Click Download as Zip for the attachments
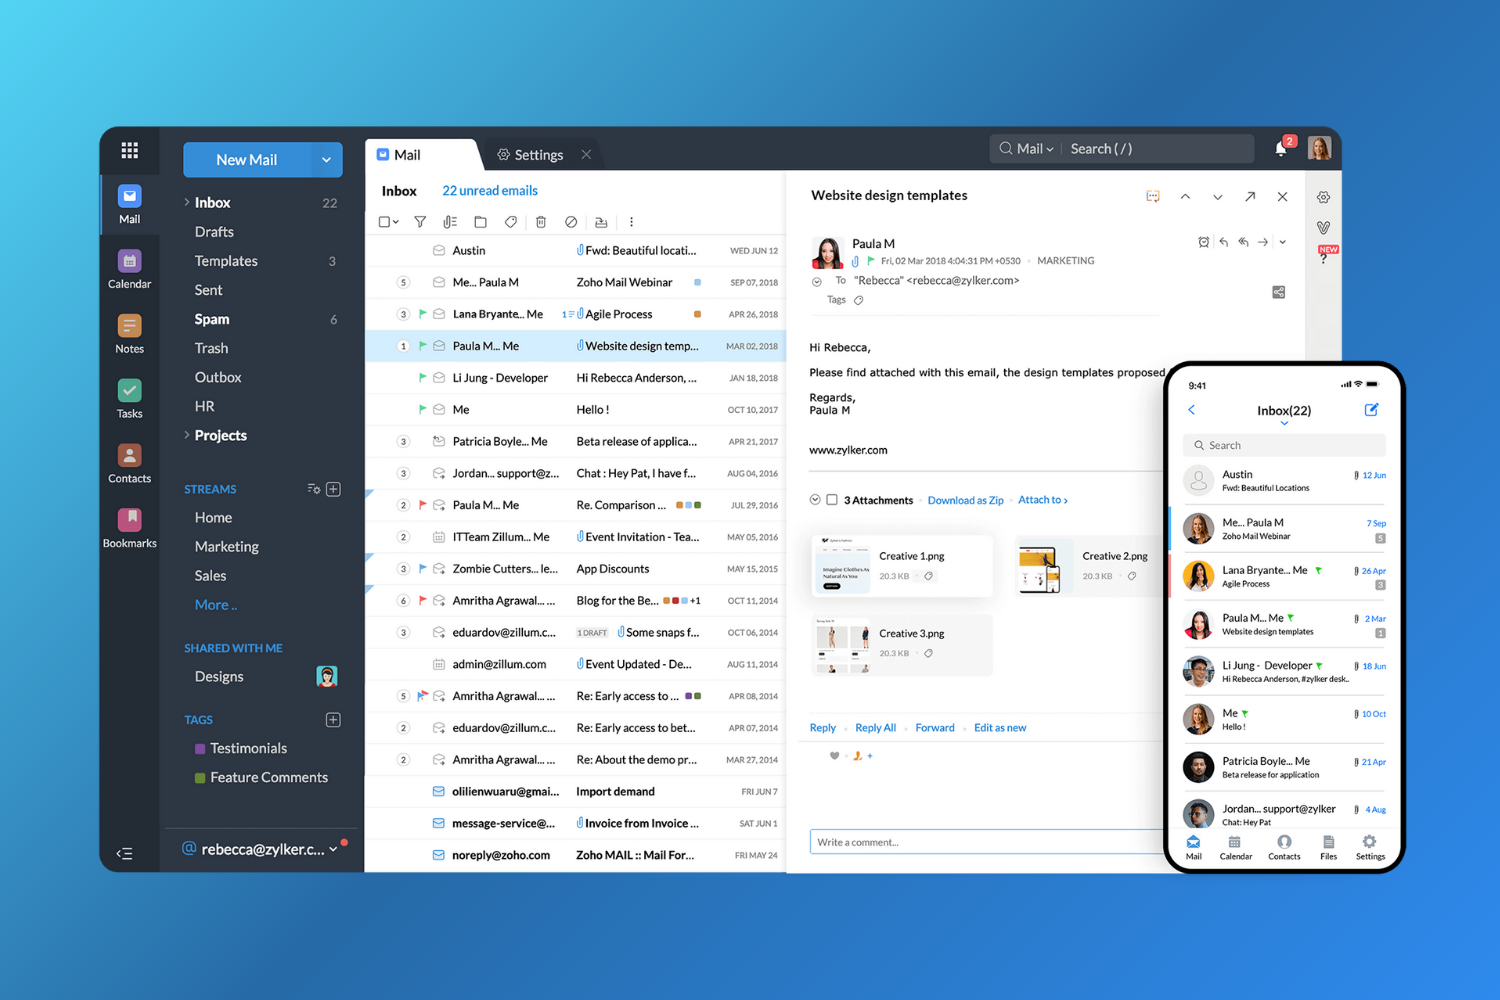Image resolution: width=1500 pixels, height=1000 pixels. pyautogui.click(x=965, y=500)
